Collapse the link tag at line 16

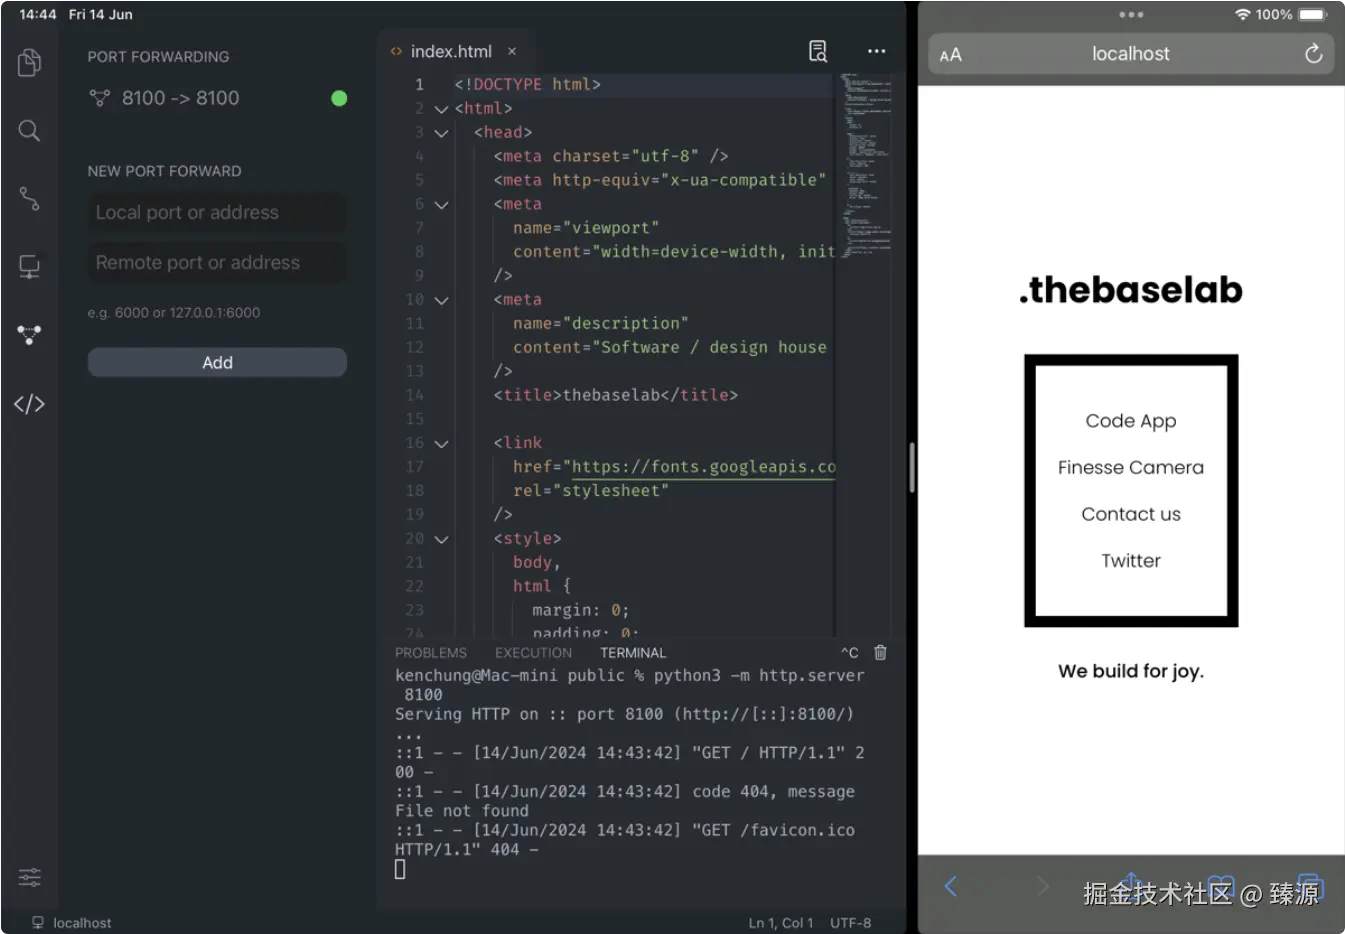coord(441,444)
